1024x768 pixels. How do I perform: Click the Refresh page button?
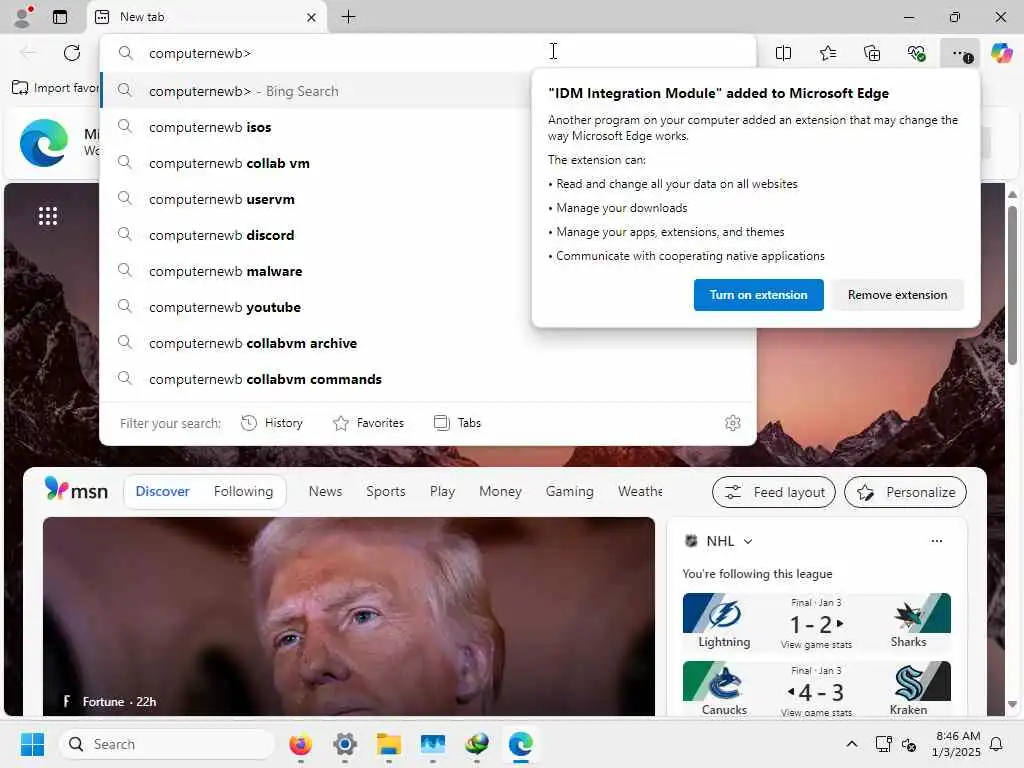tap(72, 53)
